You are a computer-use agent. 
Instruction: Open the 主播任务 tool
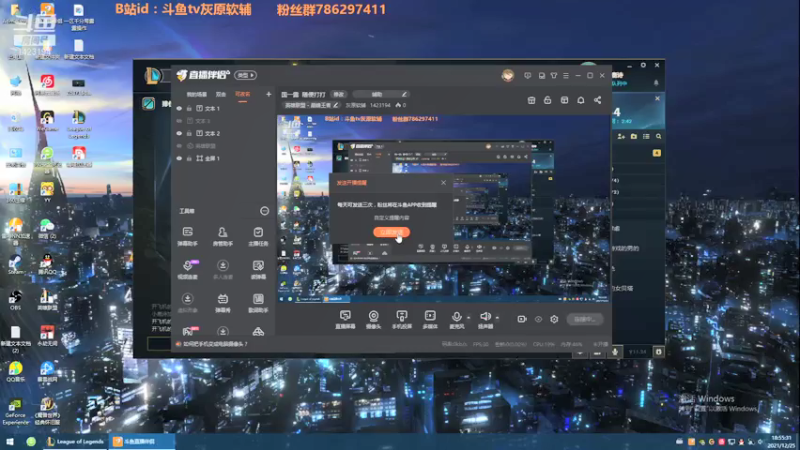pyautogui.click(x=258, y=236)
